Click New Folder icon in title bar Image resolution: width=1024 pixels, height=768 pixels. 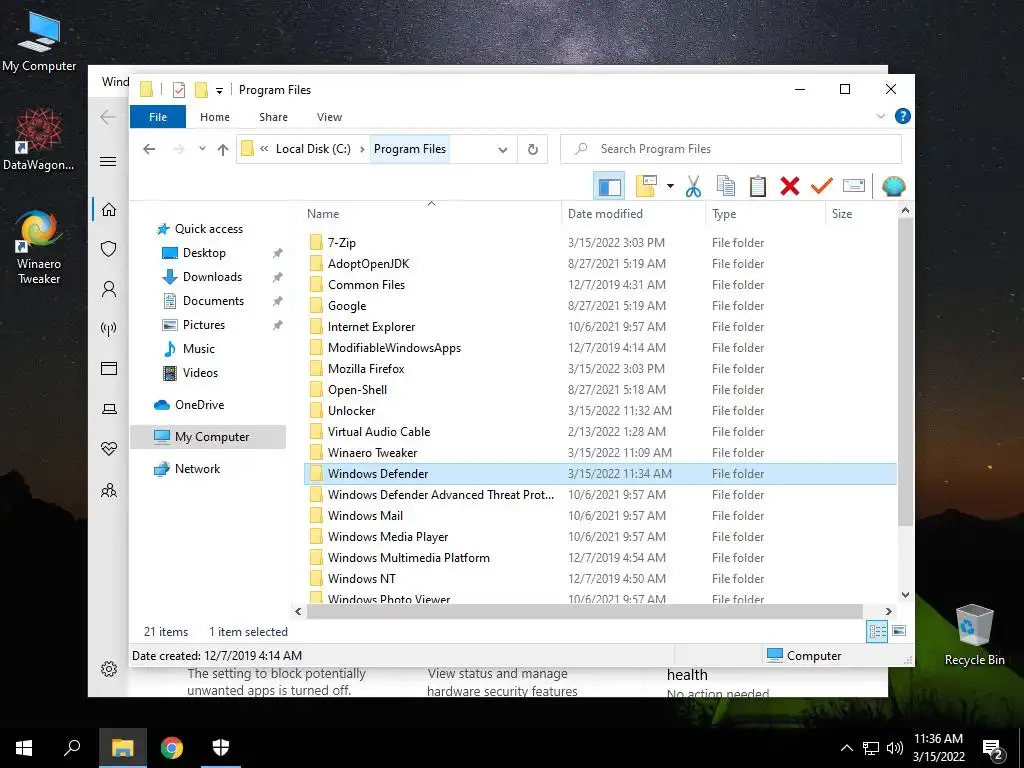click(201, 89)
